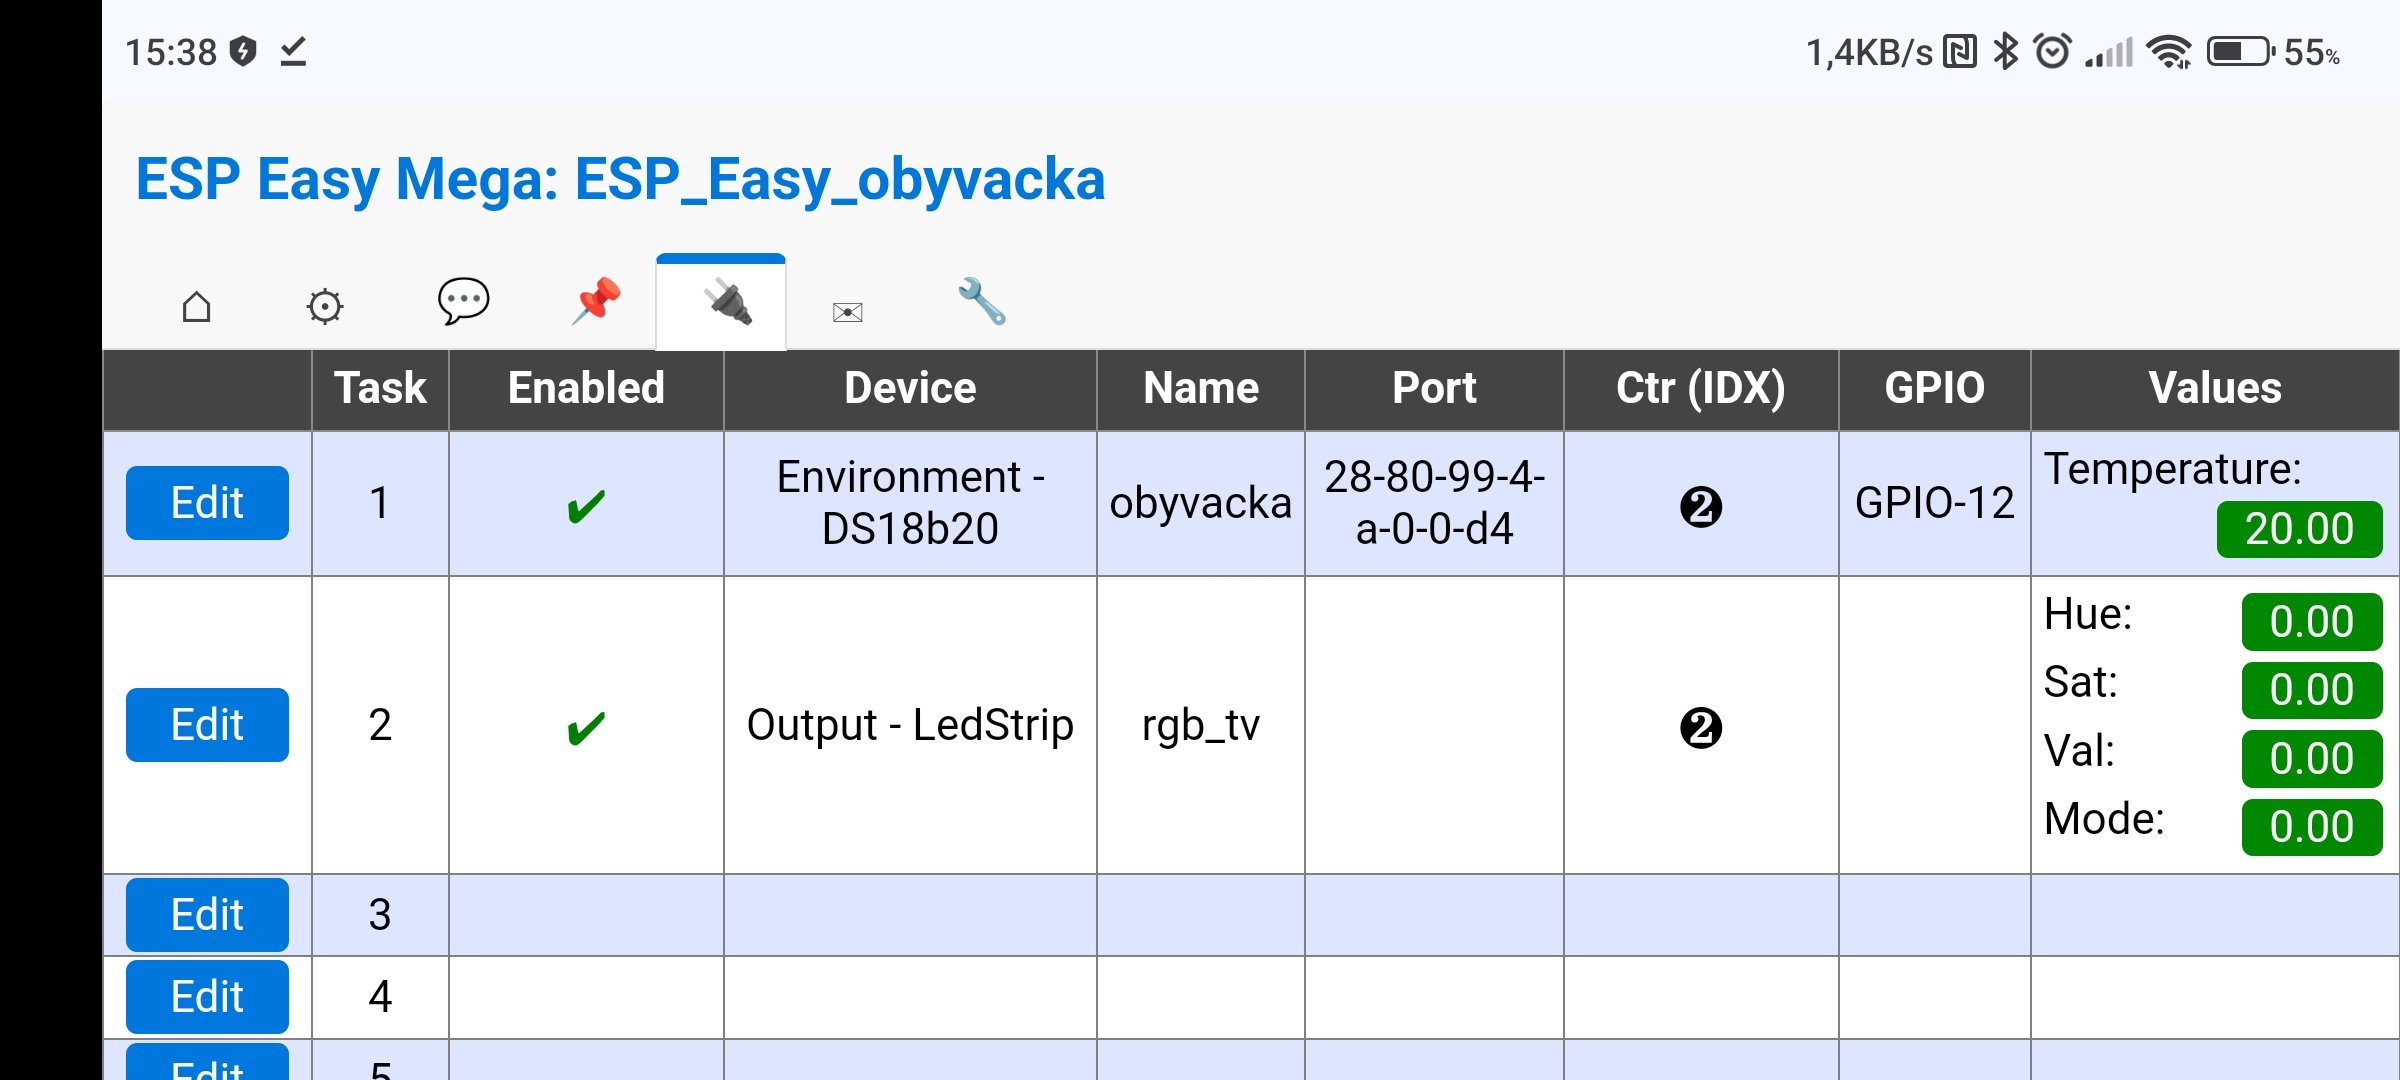Open the Notifications envelope tab
Image resolution: width=2400 pixels, height=1080 pixels.
pos(847,312)
